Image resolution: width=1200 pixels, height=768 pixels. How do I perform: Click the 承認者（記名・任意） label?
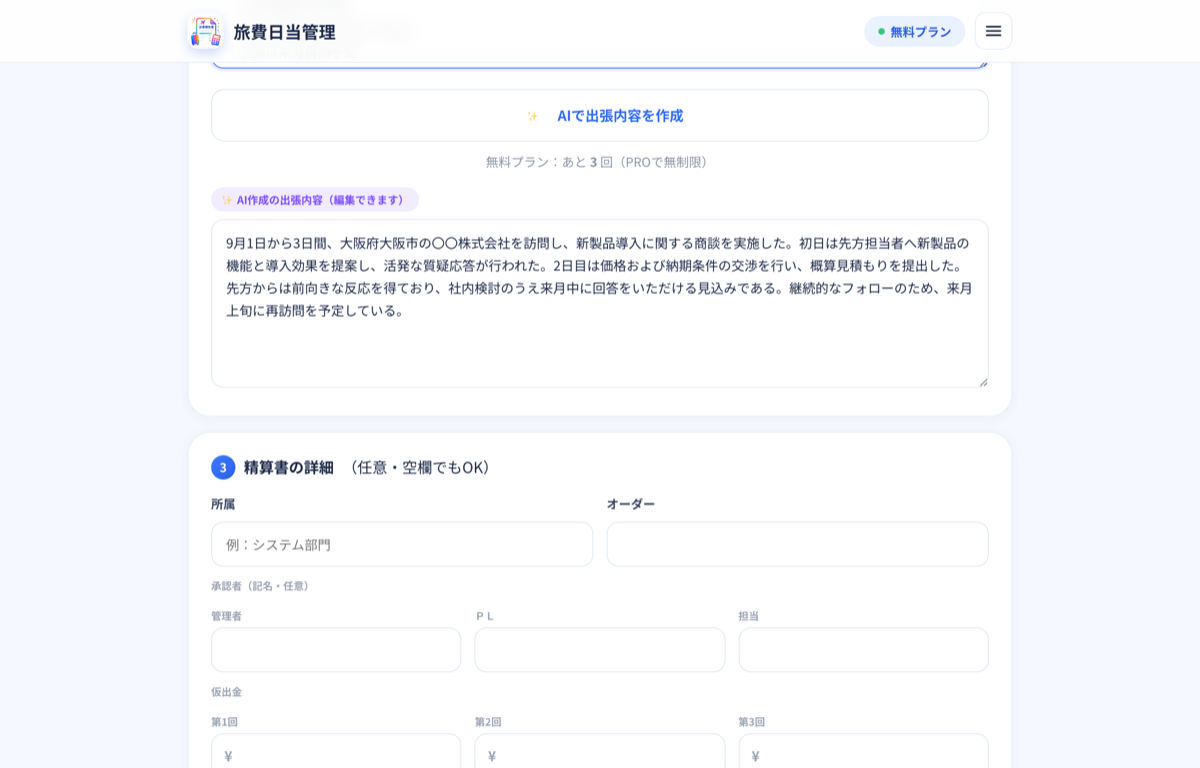pyautogui.click(x=262, y=586)
